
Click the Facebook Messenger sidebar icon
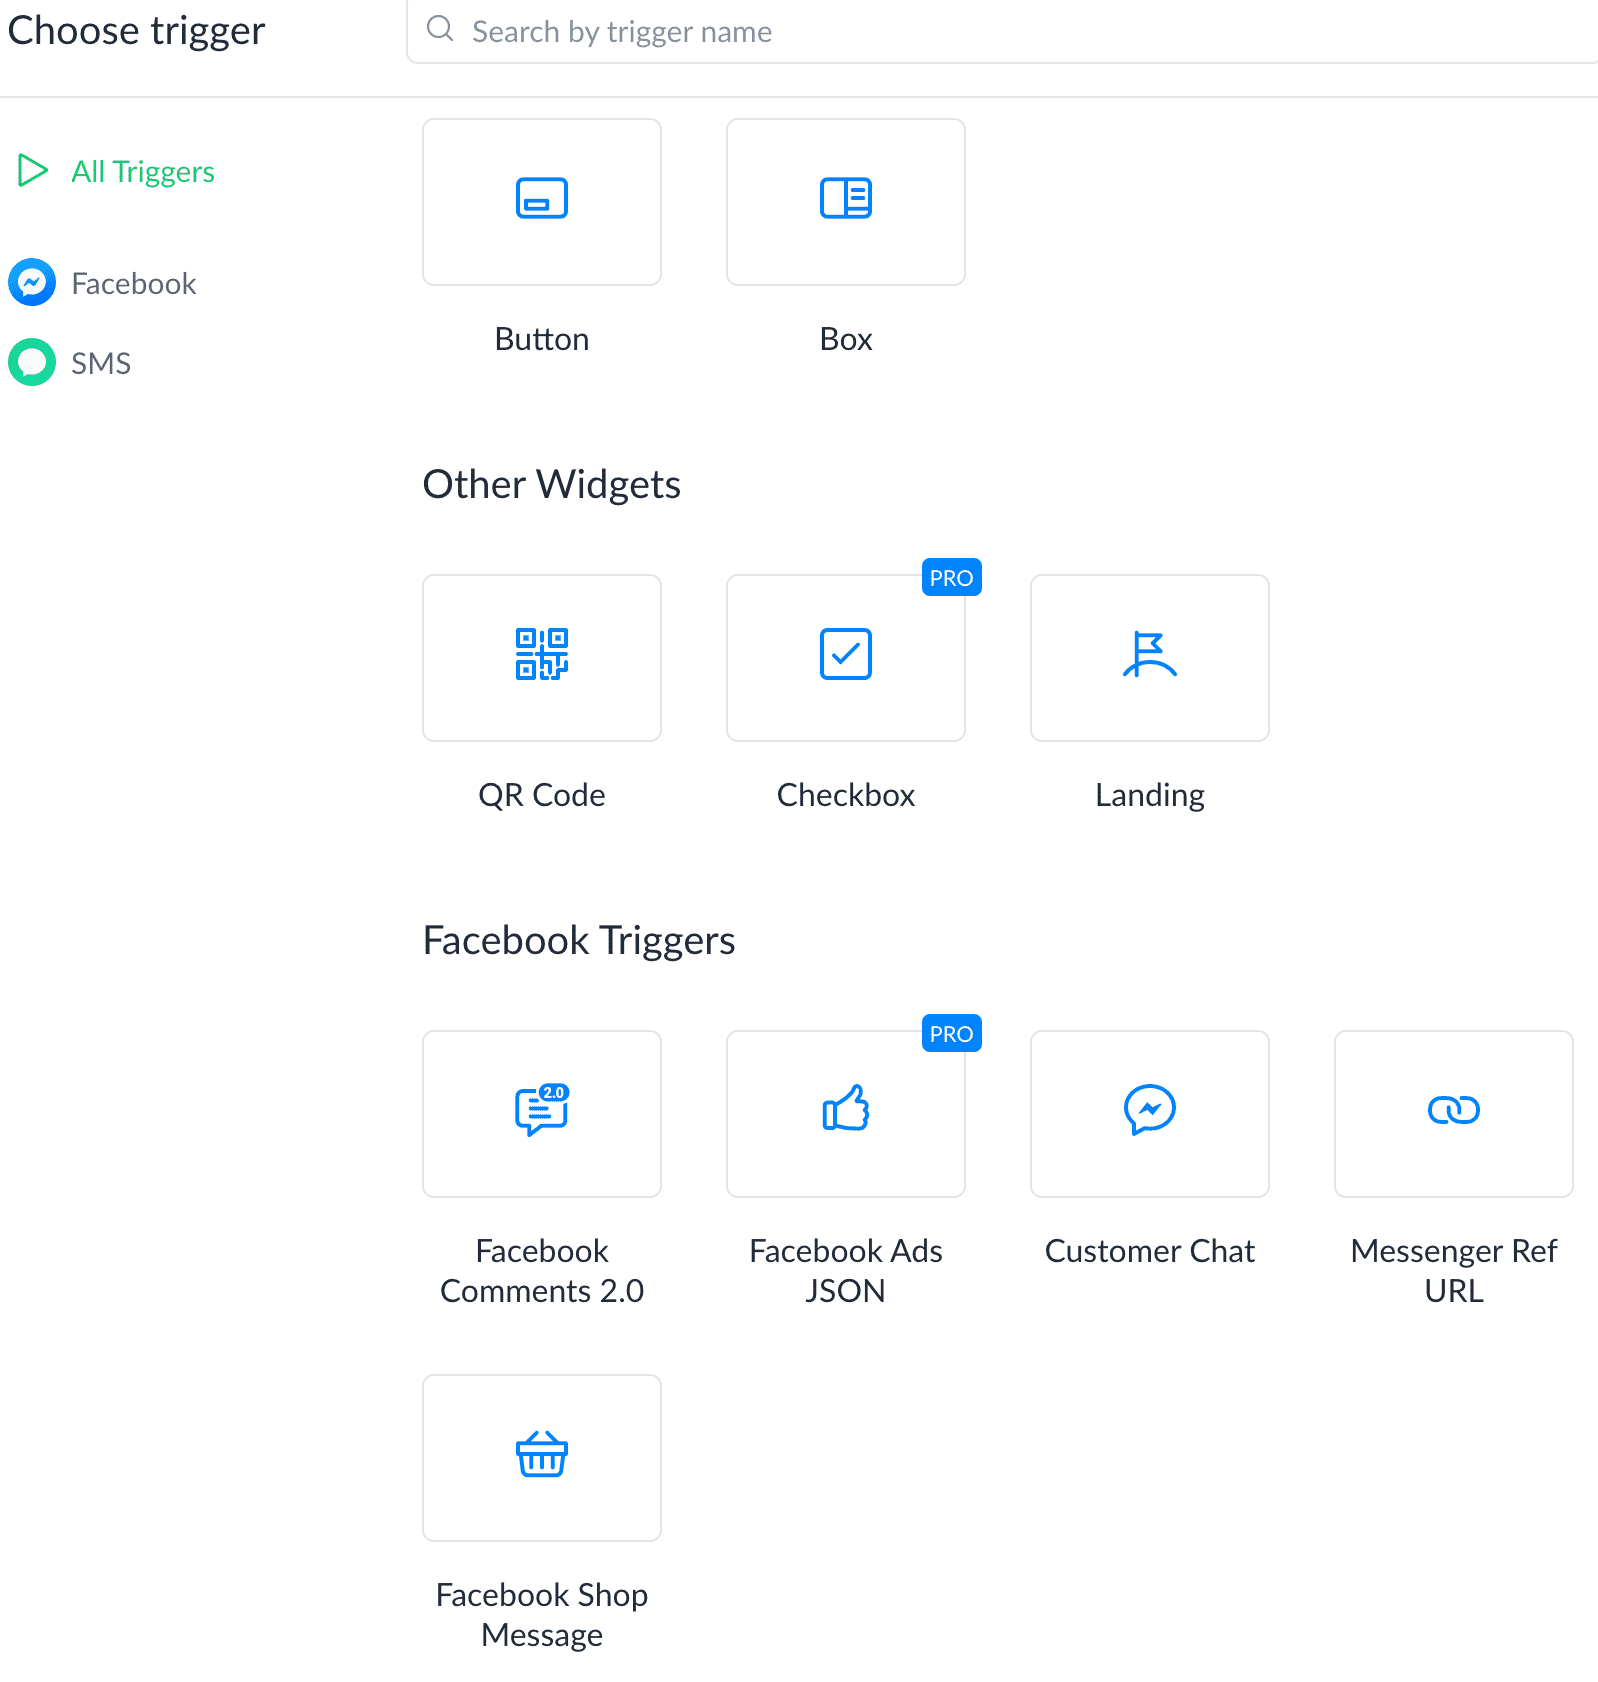click(32, 283)
